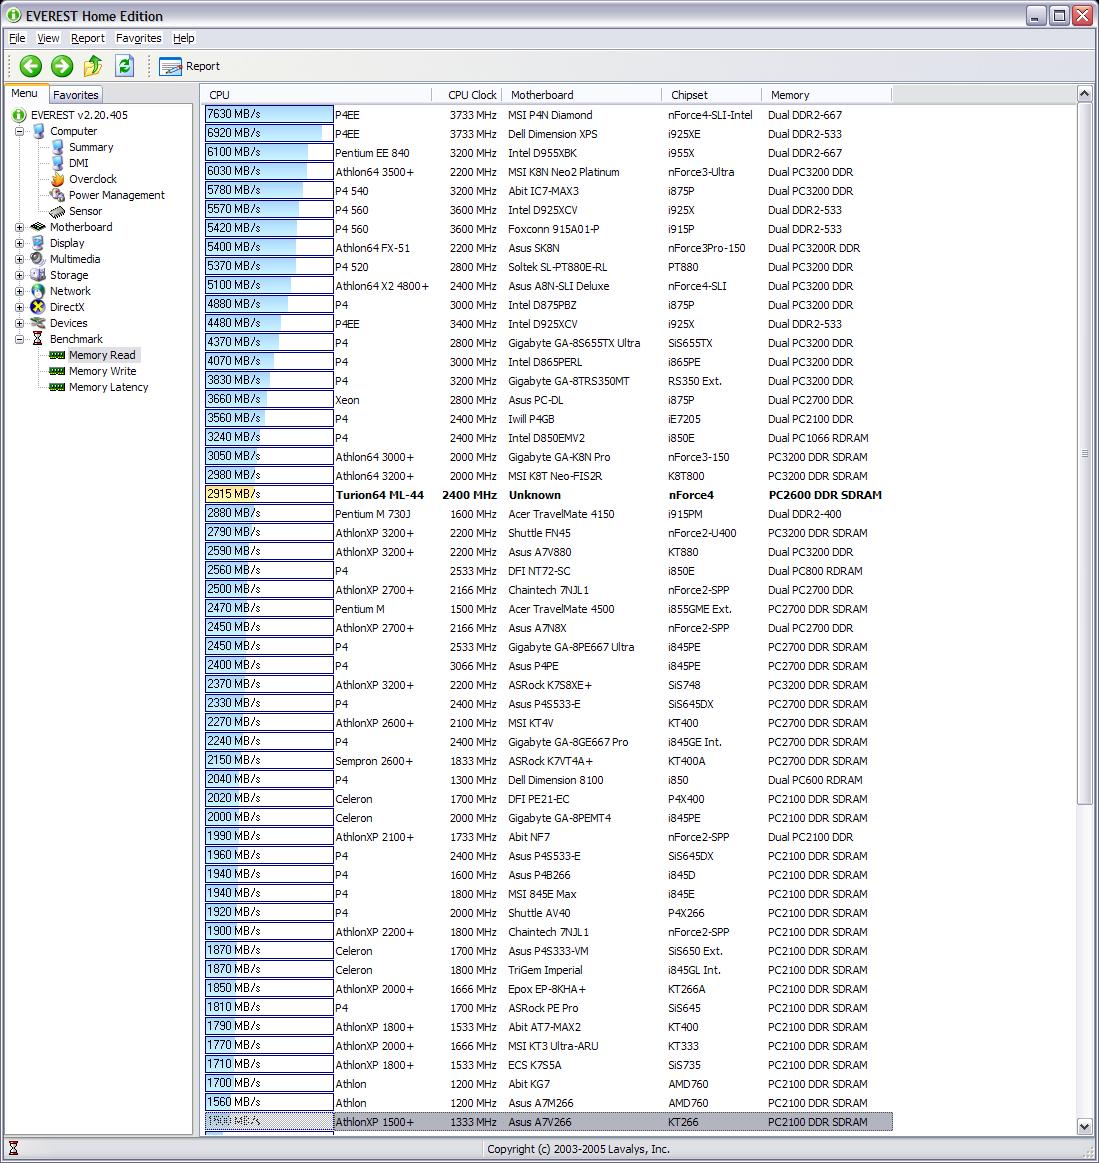This screenshot has width=1099, height=1163.
Task: Click the MSI P4N Diamond motherboard cell
Action: click(550, 115)
